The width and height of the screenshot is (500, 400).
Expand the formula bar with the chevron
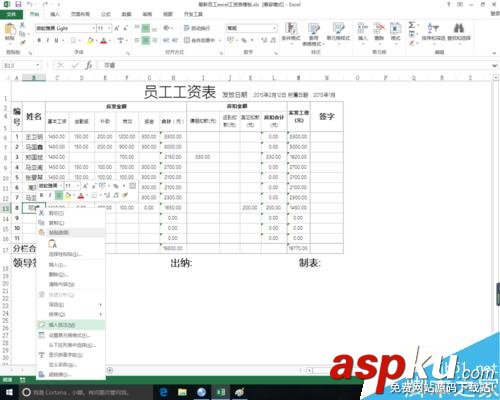(495, 65)
